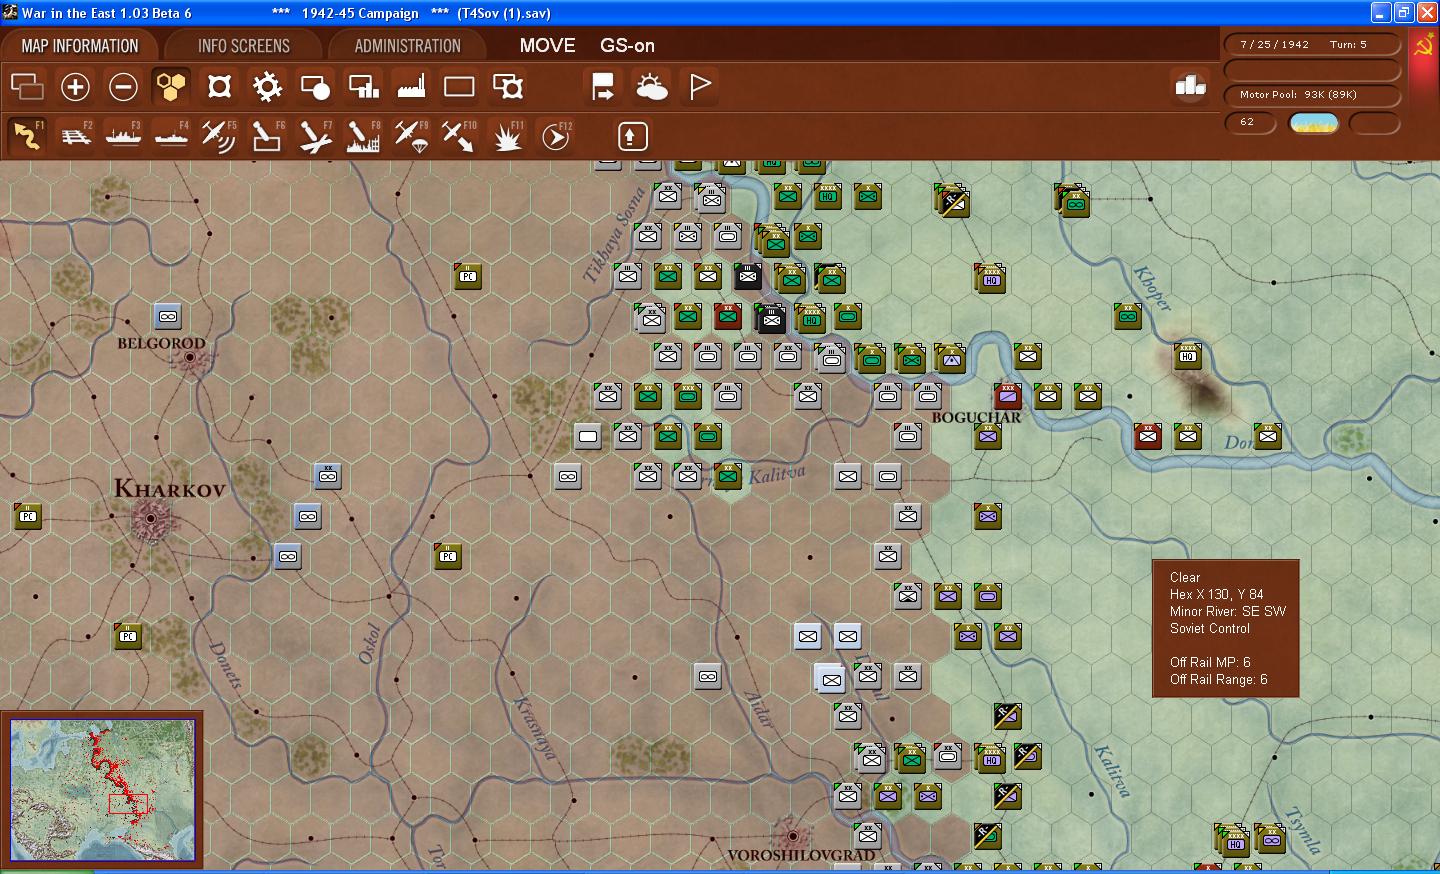
Task: Select F5 air reconnaissance mode
Action: coord(219,136)
